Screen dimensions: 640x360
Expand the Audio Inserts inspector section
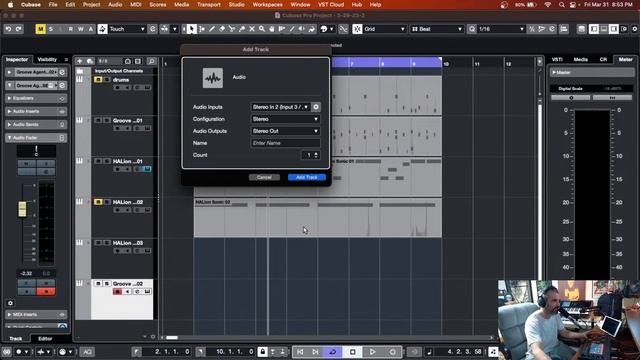(36, 111)
